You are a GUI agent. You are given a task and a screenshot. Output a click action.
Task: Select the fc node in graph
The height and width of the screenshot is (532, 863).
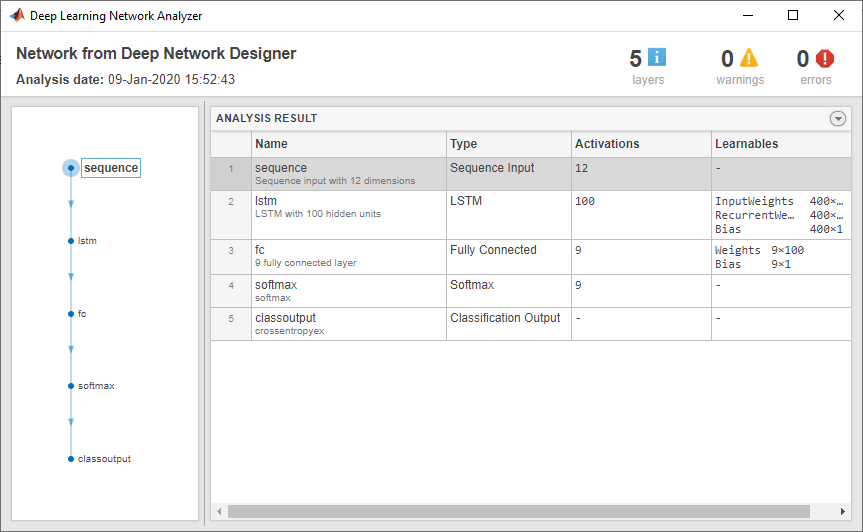(71, 314)
